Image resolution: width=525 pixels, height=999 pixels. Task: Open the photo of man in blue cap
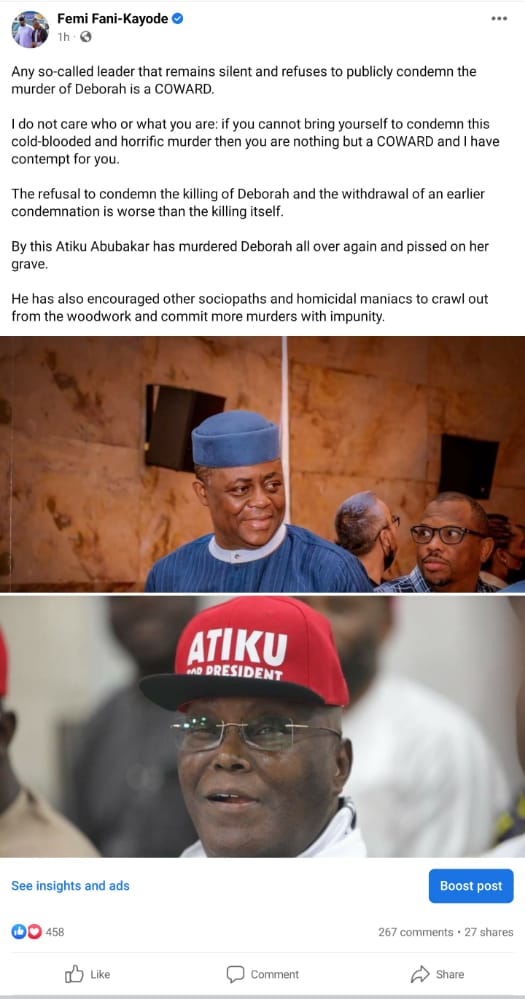point(262,464)
